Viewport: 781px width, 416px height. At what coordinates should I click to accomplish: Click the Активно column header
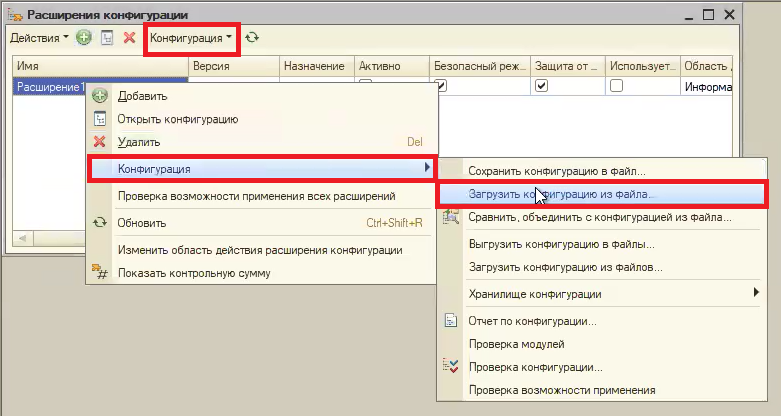tap(392, 66)
